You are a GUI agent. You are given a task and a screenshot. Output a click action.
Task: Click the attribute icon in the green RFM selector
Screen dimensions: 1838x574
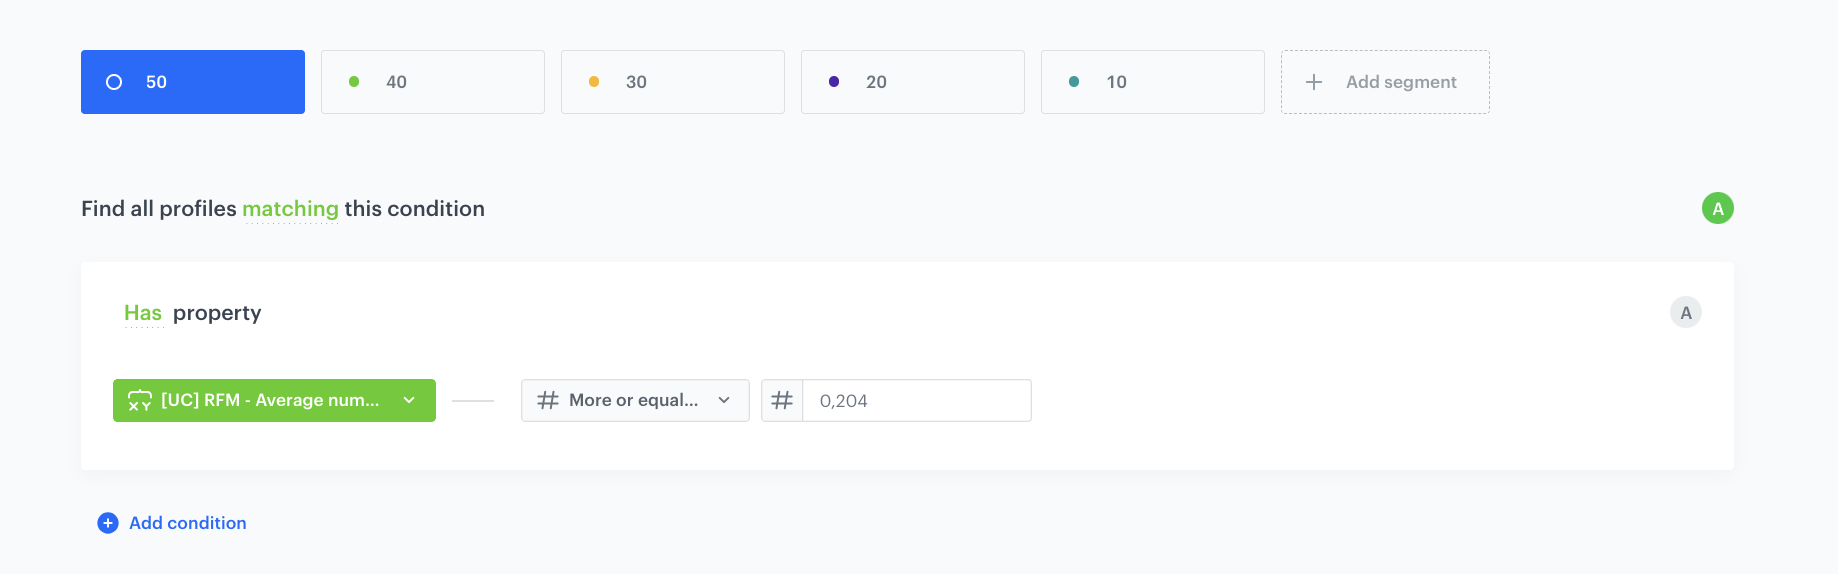140,401
